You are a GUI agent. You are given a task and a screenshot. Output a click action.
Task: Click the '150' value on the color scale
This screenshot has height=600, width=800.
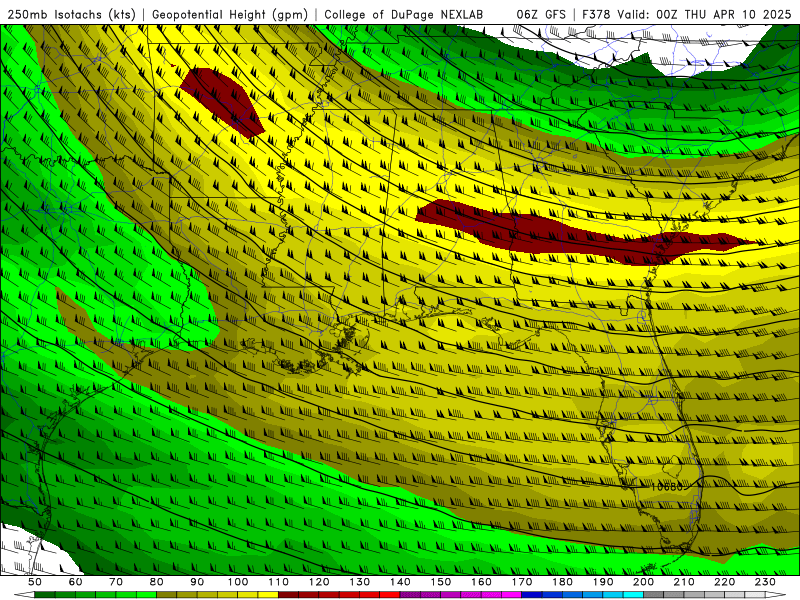click(x=441, y=582)
